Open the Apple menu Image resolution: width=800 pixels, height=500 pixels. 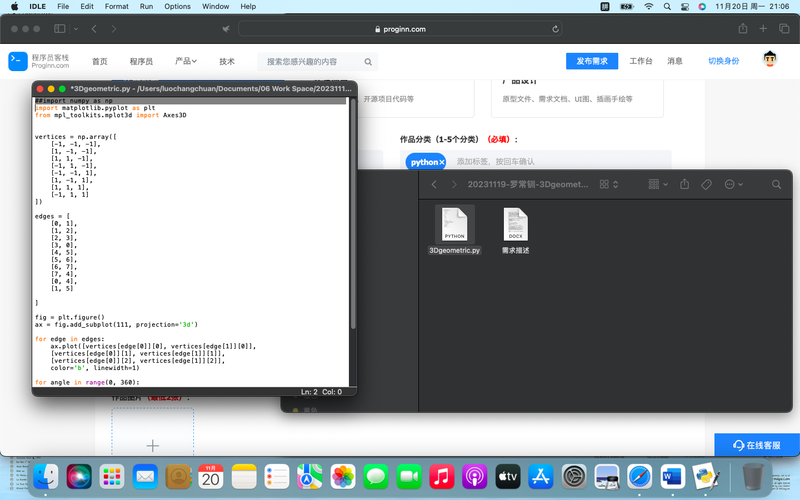tap(14, 7)
